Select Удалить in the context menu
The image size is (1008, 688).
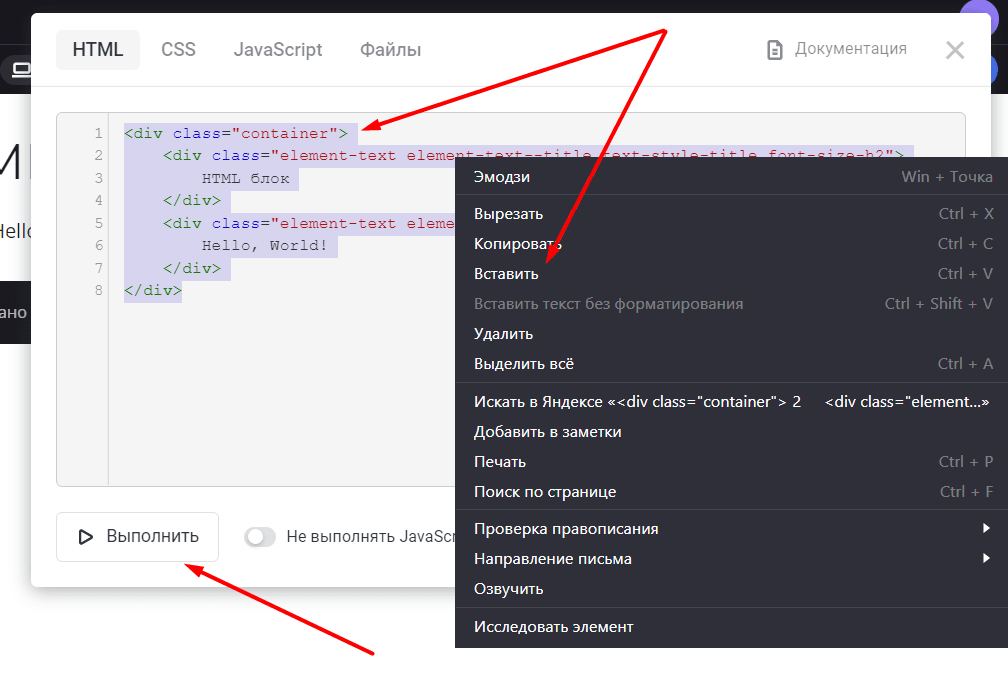(x=731, y=334)
